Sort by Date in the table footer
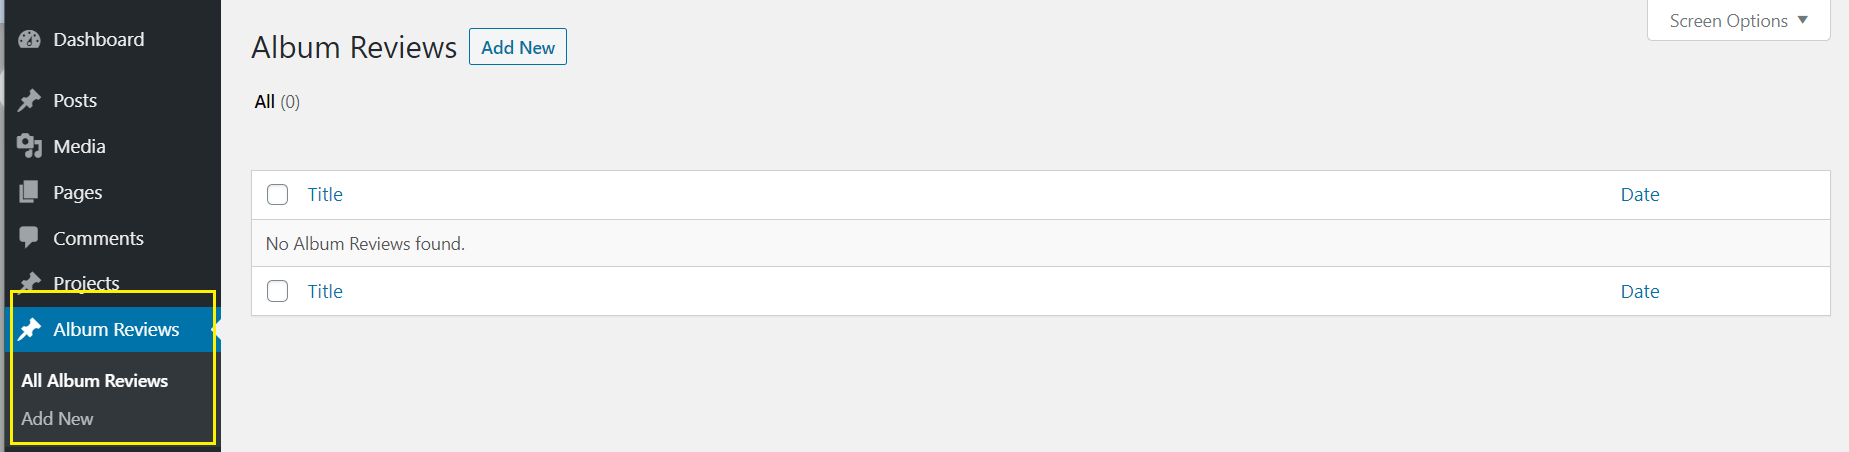Image resolution: width=1849 pixels, height=452 pixels. (x=1639, y=291)
